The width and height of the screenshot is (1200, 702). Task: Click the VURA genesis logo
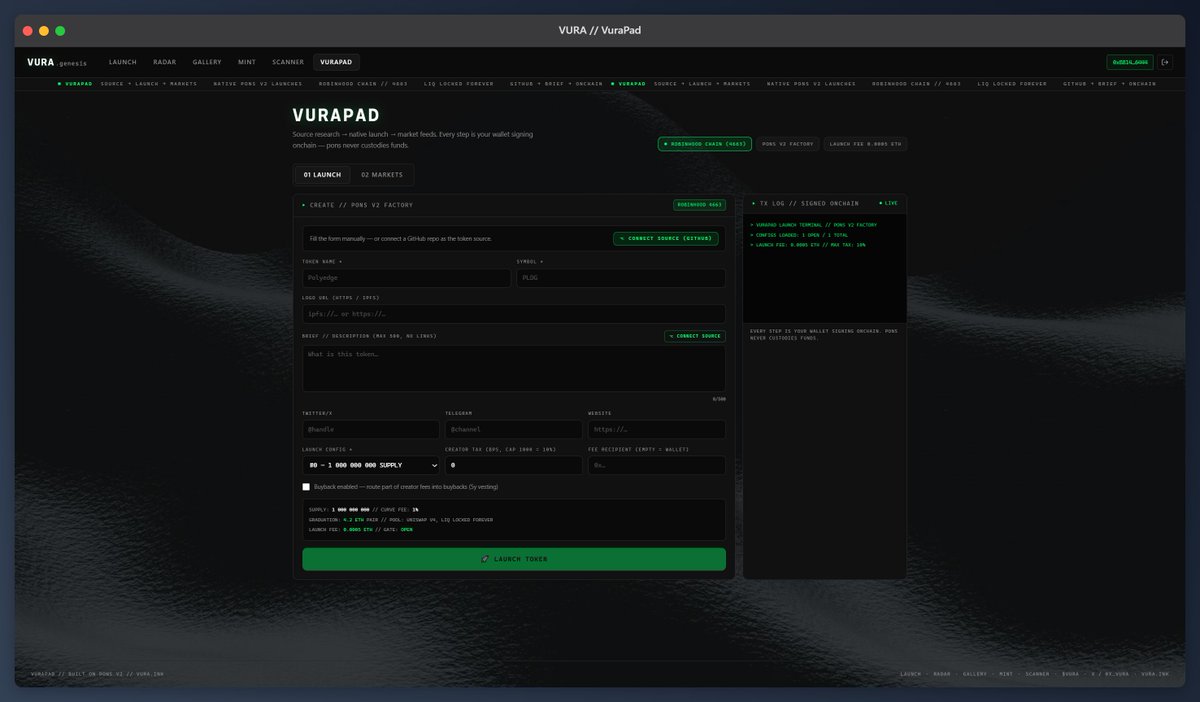click(x=57, y=62)
